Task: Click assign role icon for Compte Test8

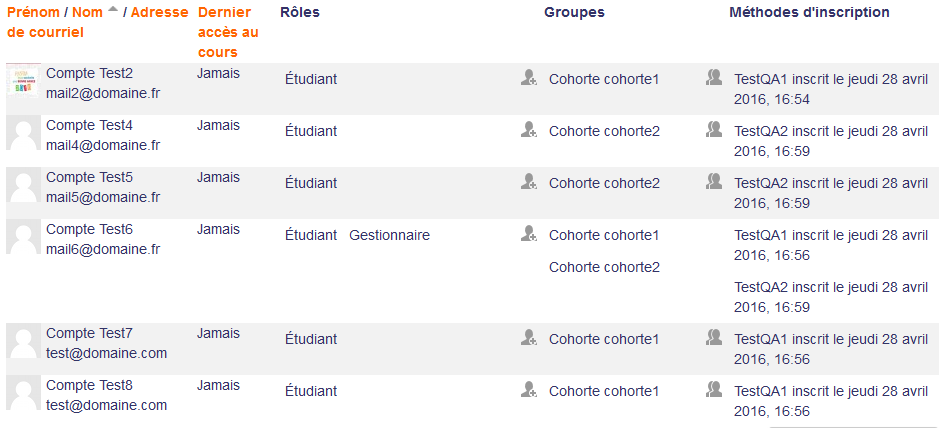Action: pyautogui.click(x=529, y=389)
